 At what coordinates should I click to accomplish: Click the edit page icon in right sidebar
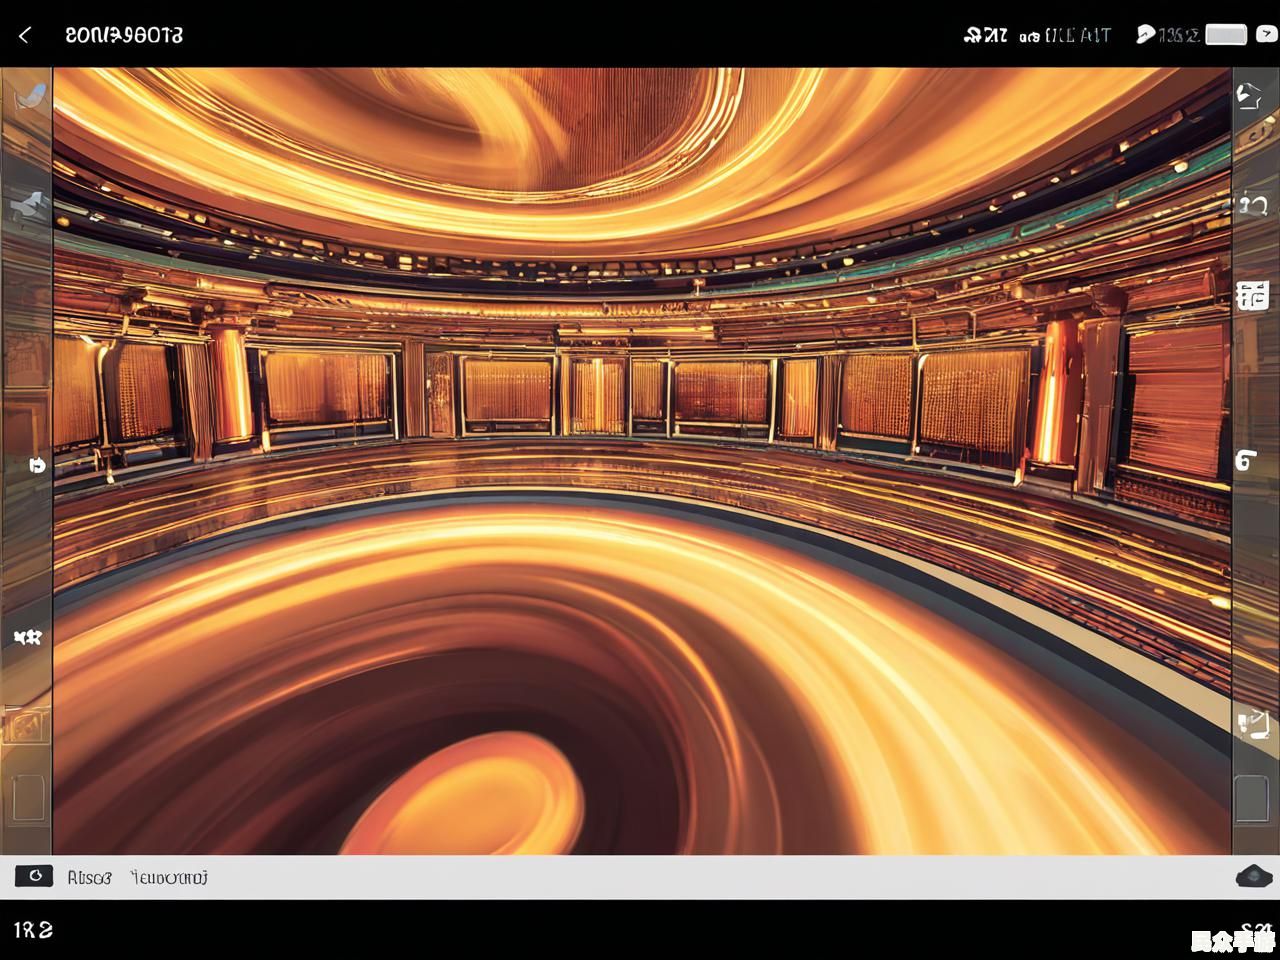[1253, 723]
